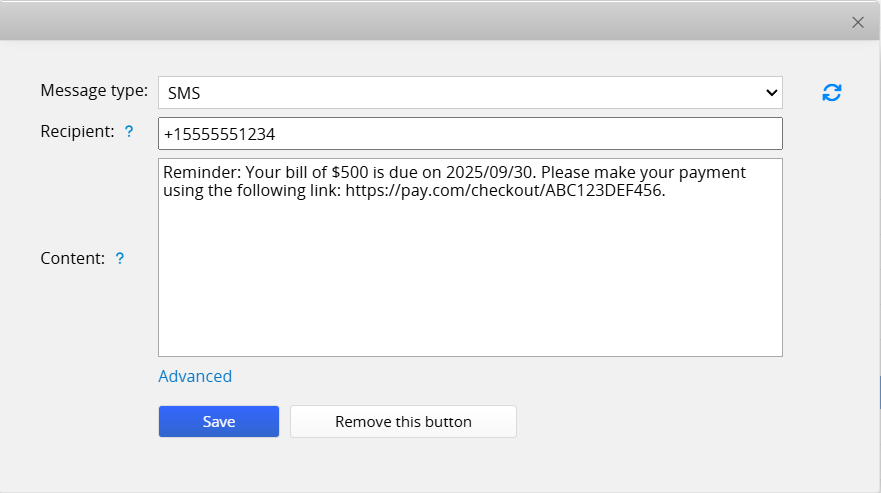Click the "Content:" label text
881x493 pixels.
pyautogui.click(x=72, y=258)
